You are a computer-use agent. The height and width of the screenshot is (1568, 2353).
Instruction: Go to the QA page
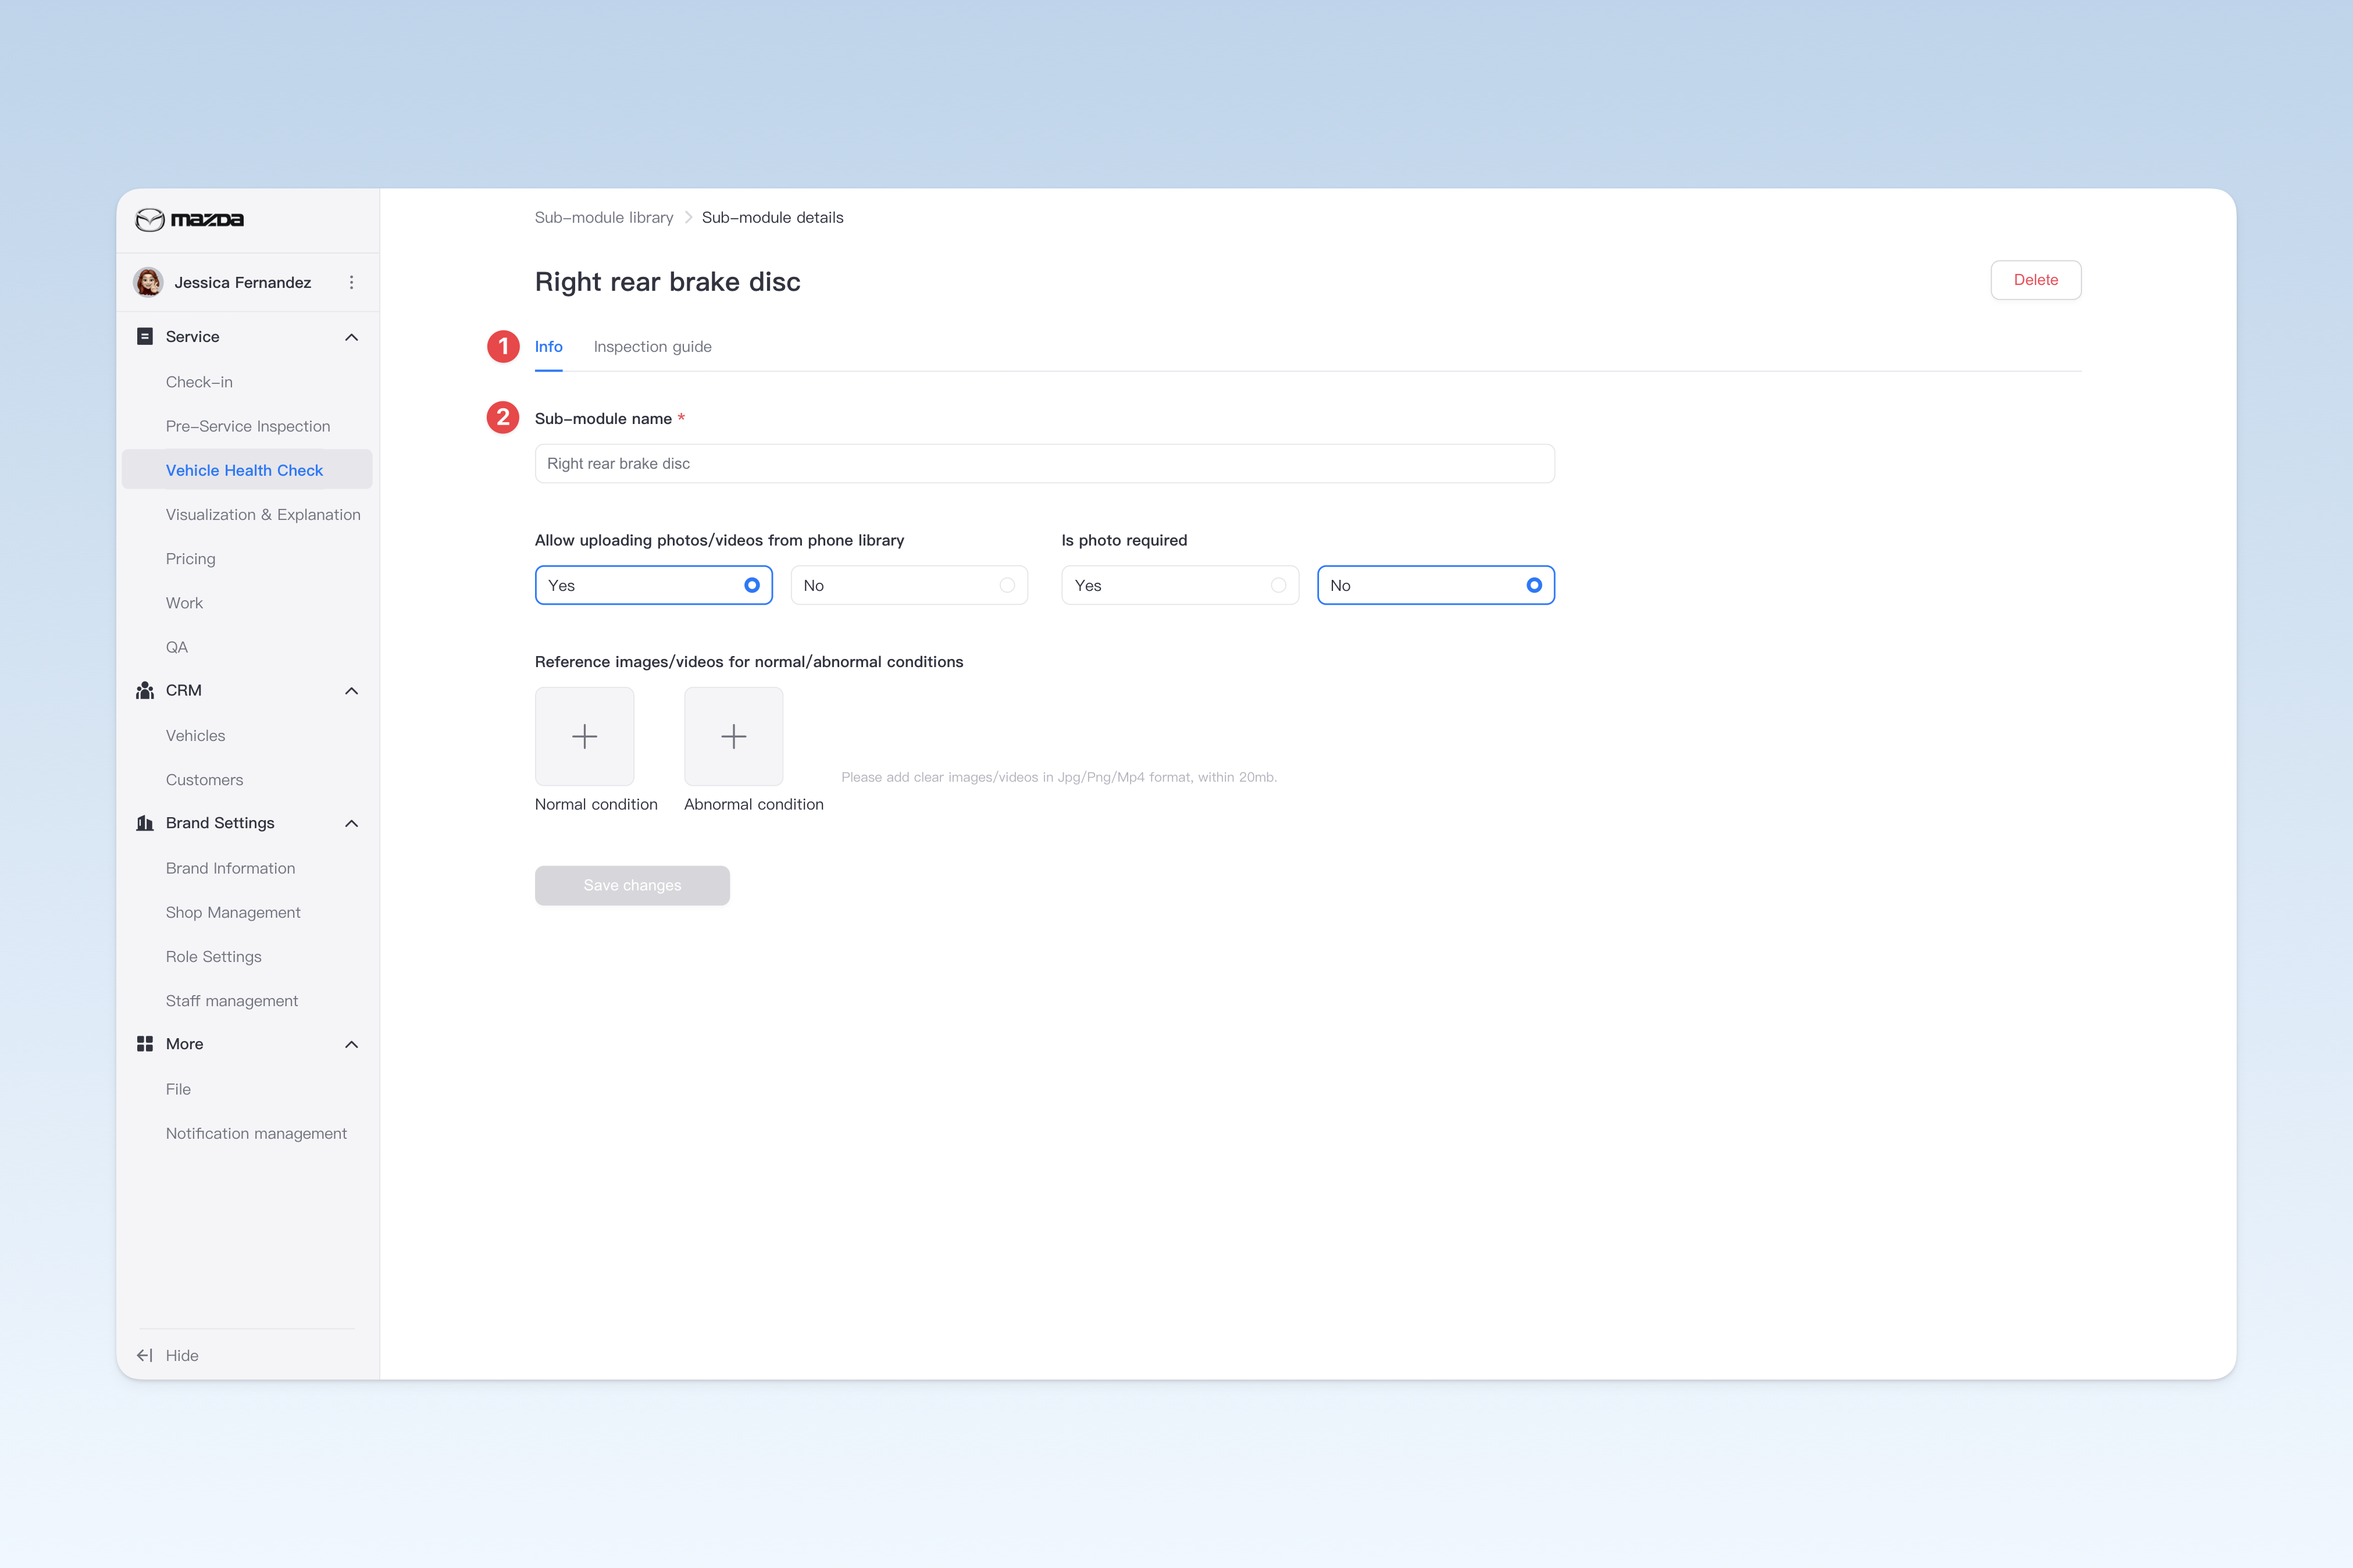pyautogui.click(x=177, y=647)
